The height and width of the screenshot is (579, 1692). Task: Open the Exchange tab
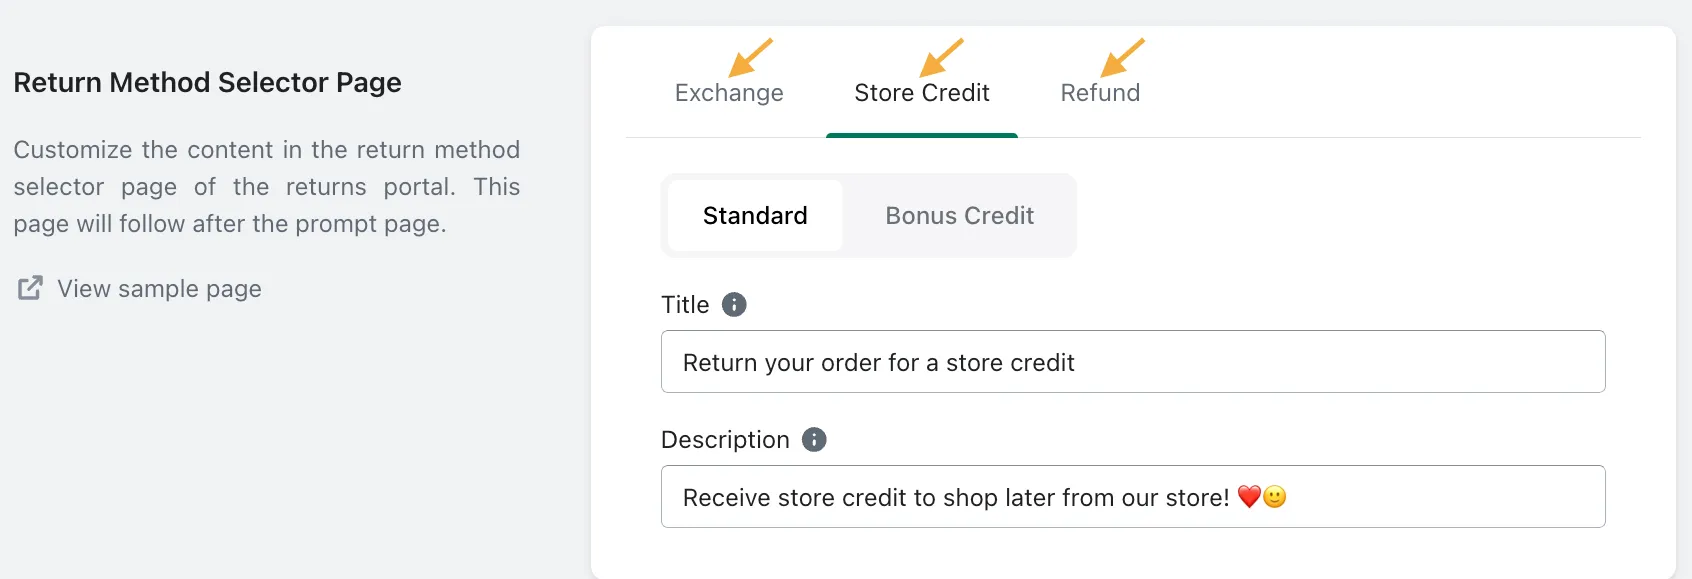click(x=729, y=93)
